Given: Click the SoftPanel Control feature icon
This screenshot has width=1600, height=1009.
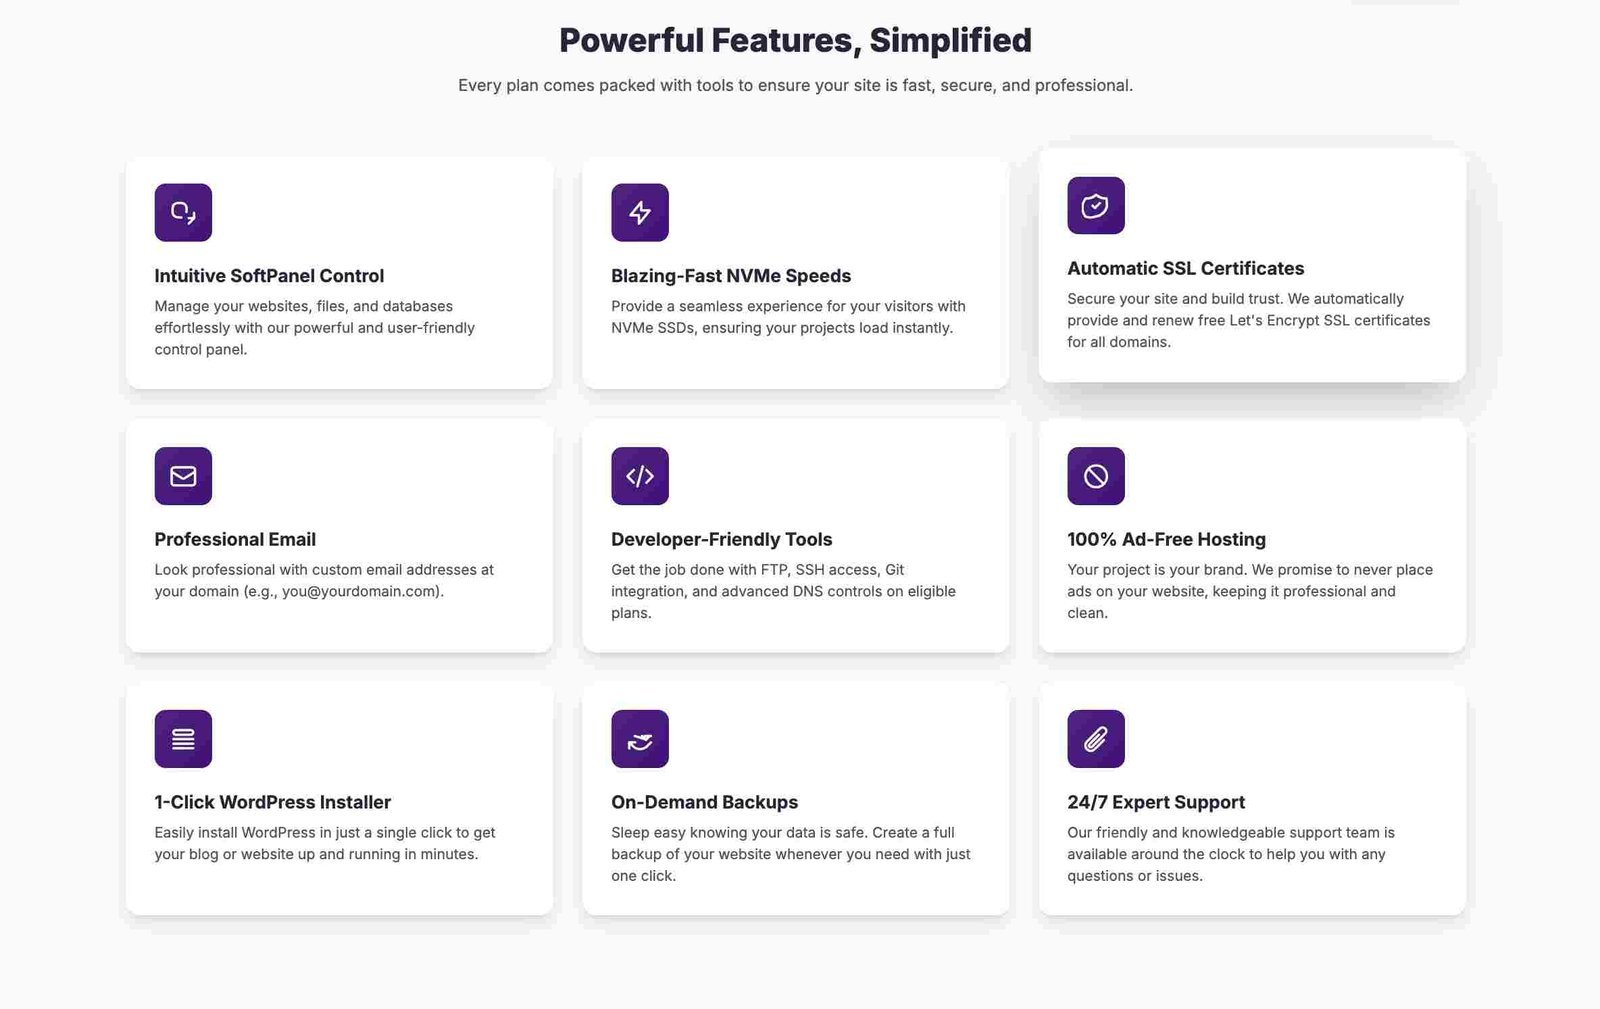Looking at the screenshot, I should point(183,212).
